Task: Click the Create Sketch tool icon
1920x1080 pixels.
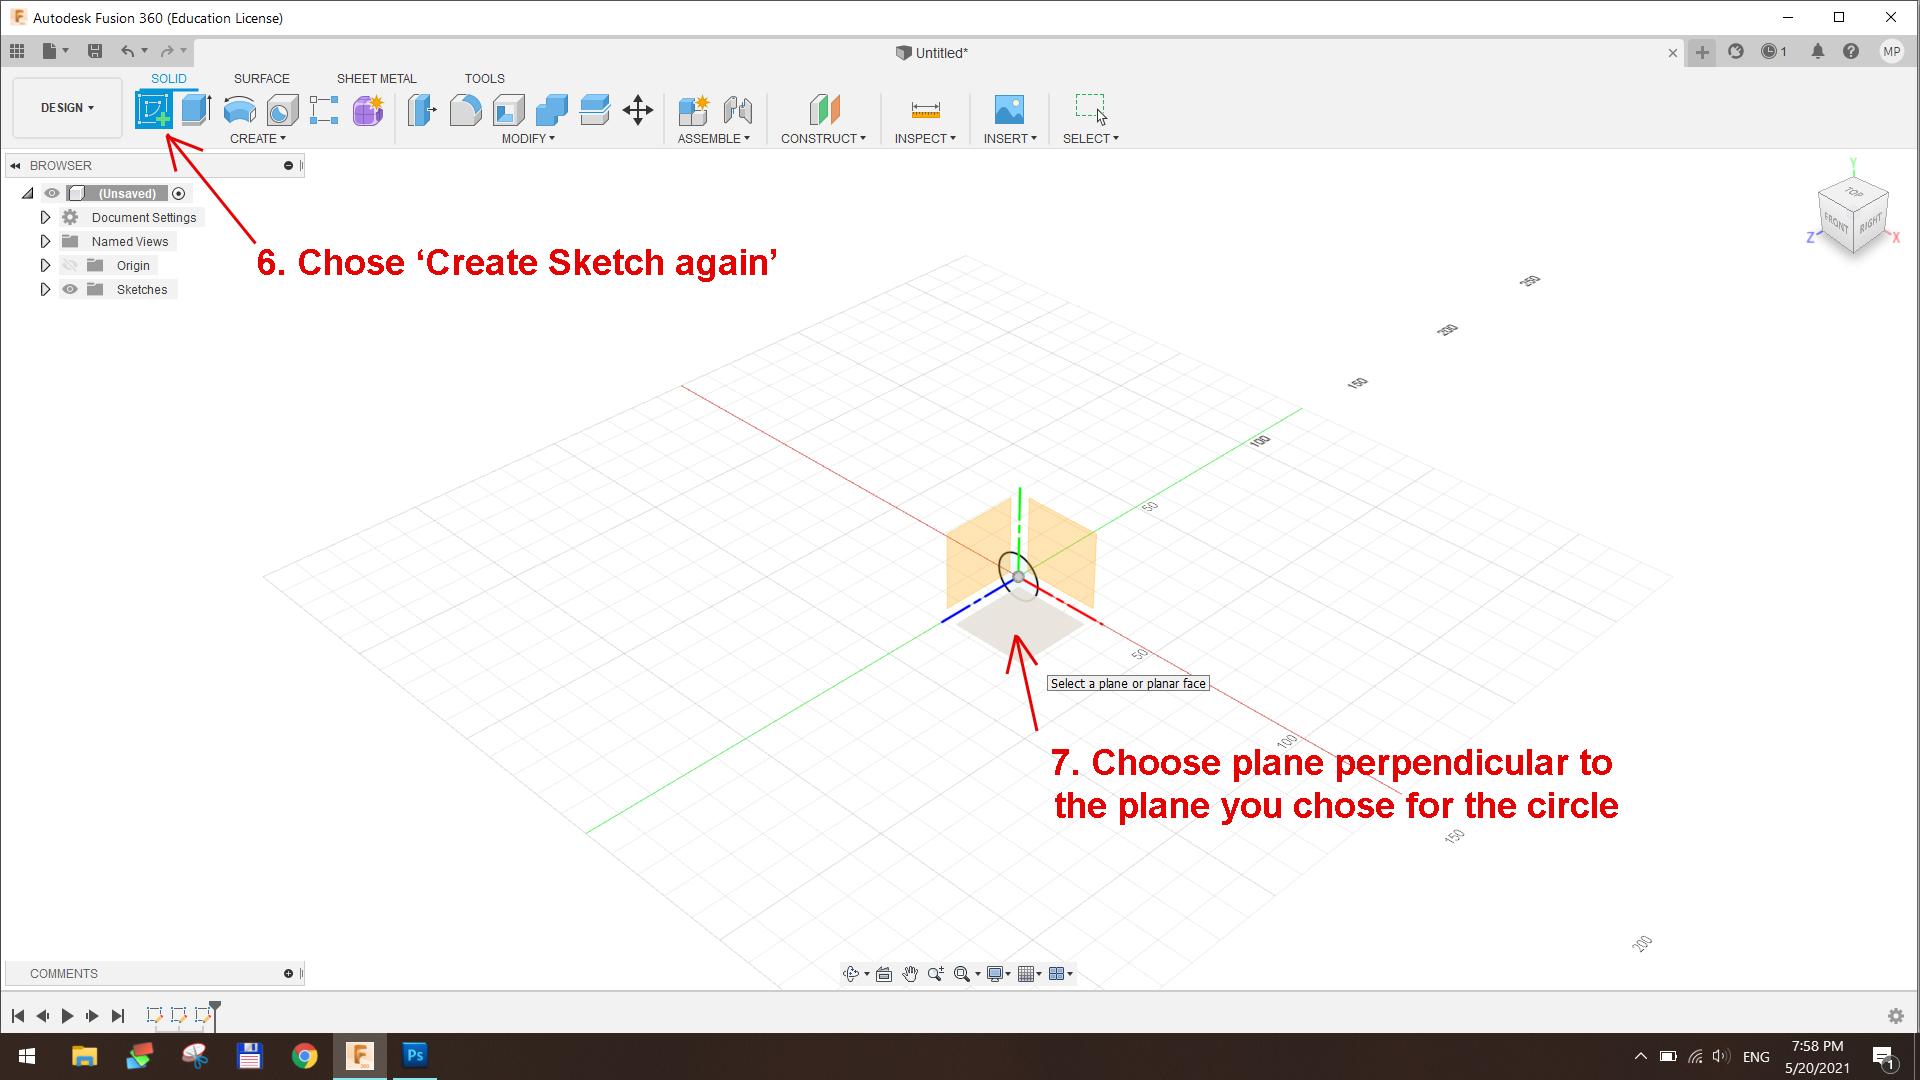Action: (154, 110)
